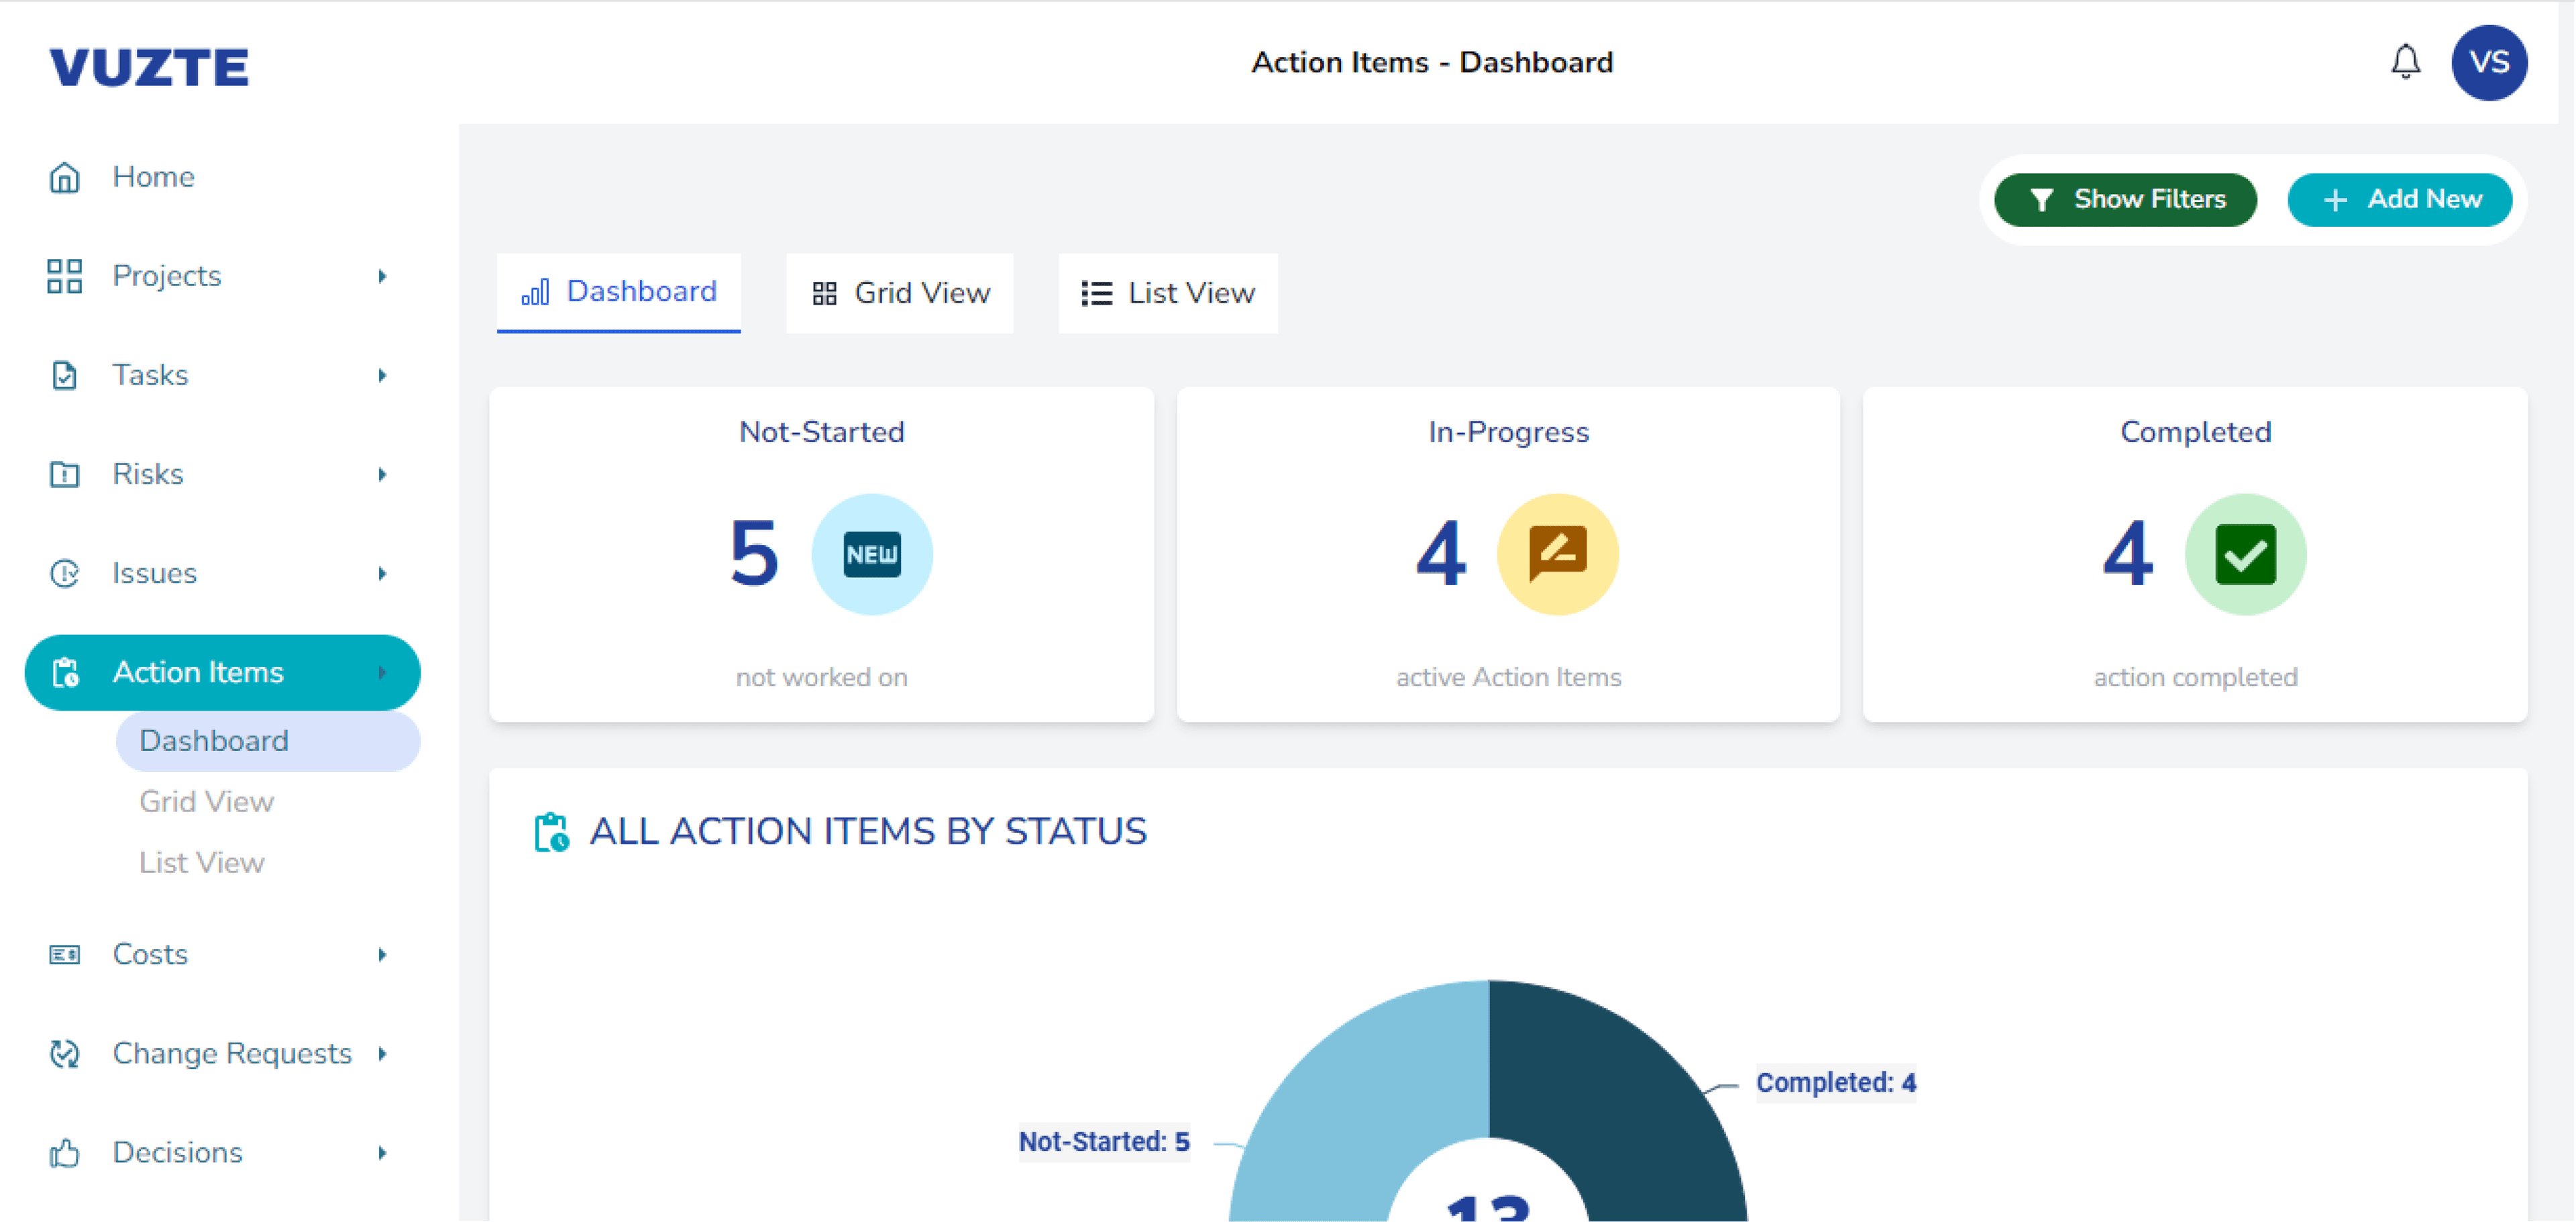Expand the Tasks submenu arrow

(x=382, y=375)
